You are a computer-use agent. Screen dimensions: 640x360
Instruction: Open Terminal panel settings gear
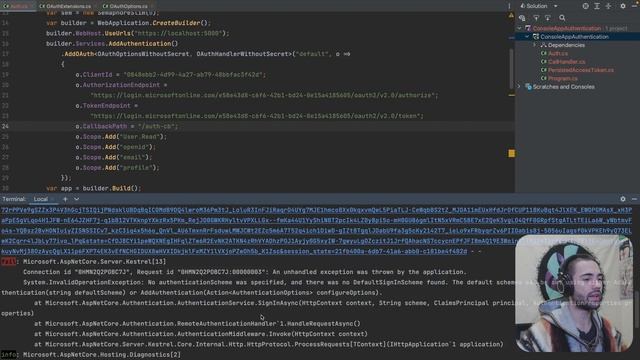coord(622,199)
